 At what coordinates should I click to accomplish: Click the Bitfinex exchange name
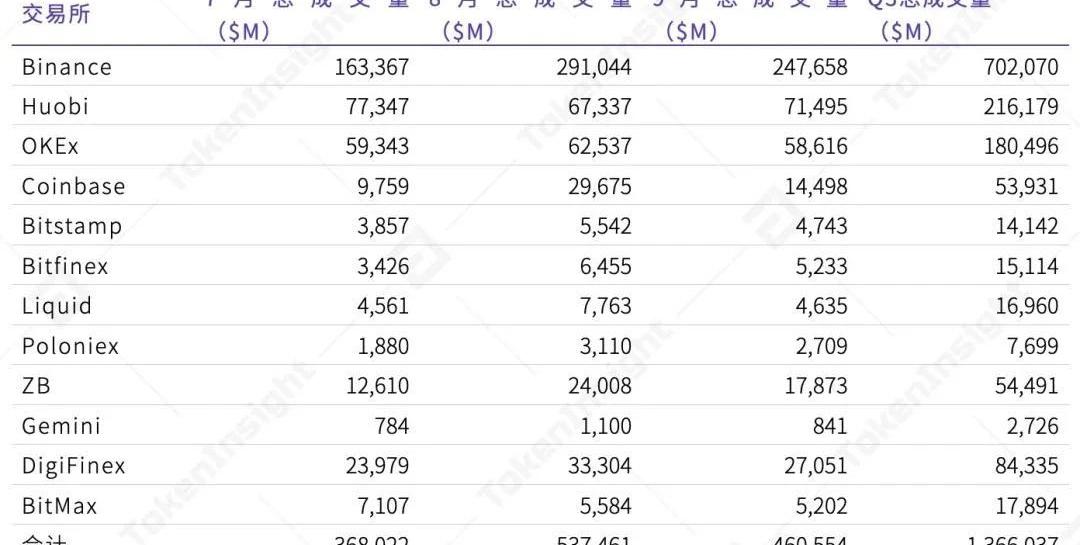[x=65, y=267]
